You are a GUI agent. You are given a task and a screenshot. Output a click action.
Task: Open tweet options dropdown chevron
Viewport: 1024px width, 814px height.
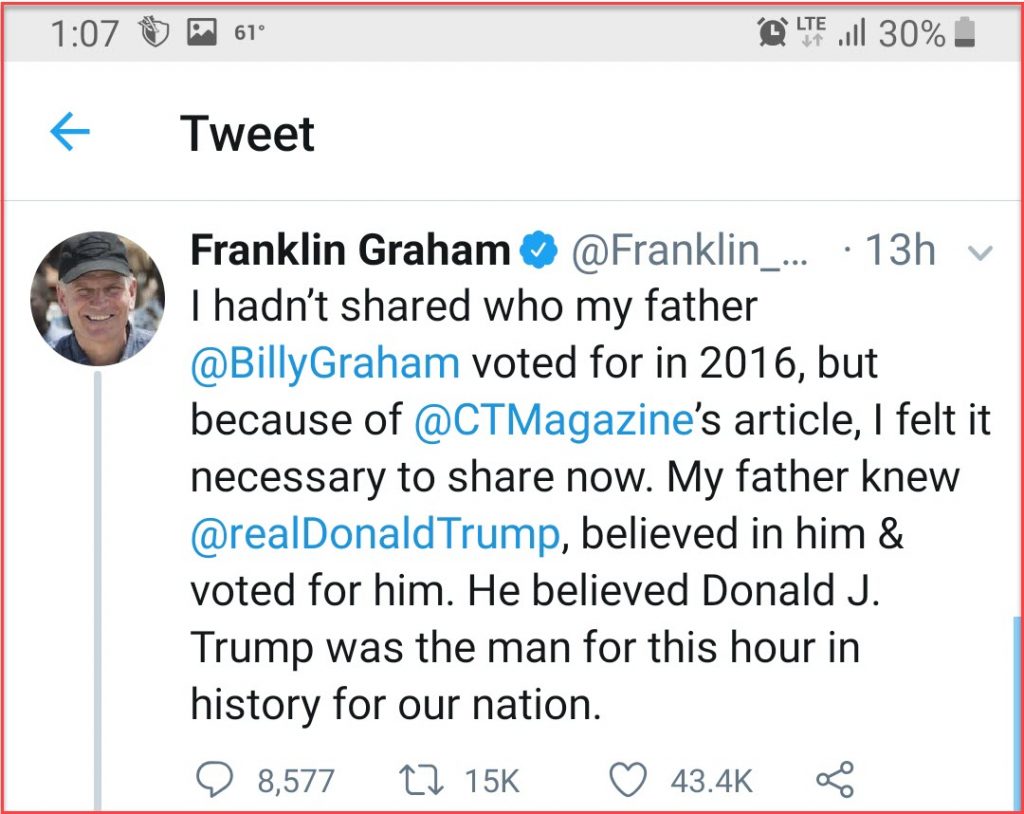[x=981, y=254]
